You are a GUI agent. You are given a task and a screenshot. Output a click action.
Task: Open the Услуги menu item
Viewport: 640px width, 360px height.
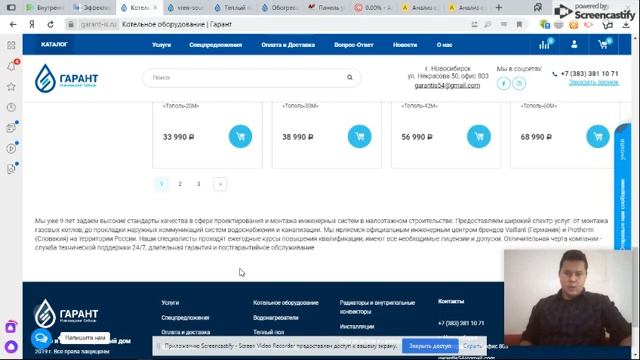point(162,45)
